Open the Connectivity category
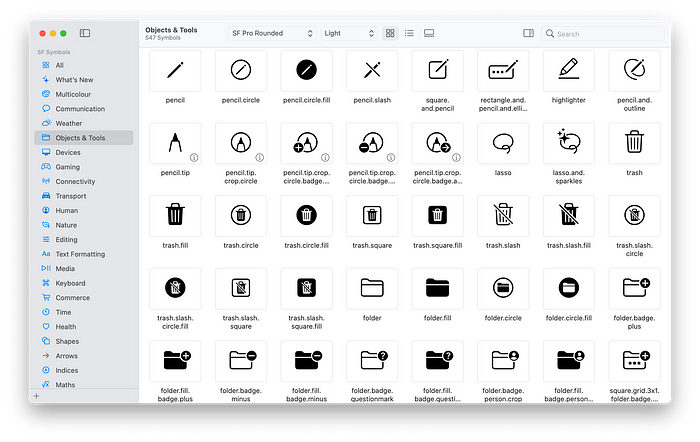This screenshot has width=700, height=442. [x=84, y=182]
